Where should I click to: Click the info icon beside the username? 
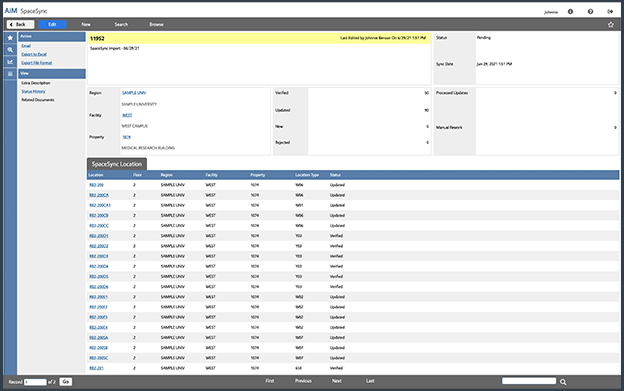(570, 12)
